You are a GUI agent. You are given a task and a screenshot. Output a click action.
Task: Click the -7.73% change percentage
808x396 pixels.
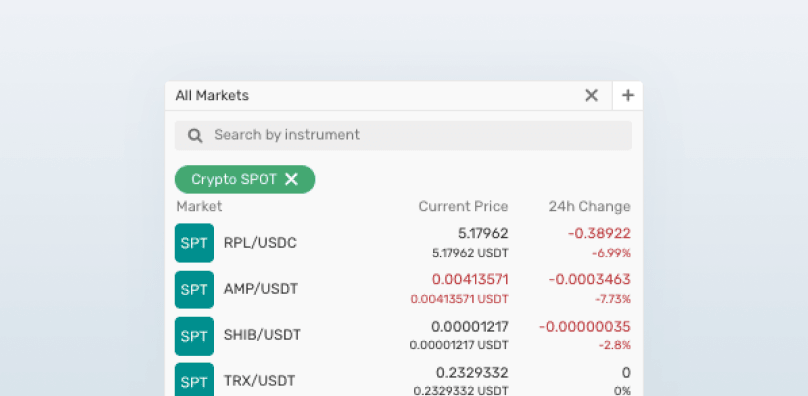click(x=613, y=299)
